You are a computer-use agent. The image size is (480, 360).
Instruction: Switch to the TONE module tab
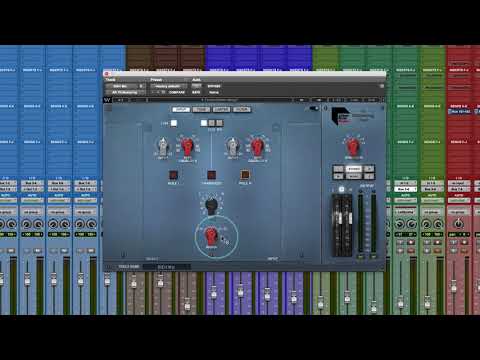[201, 109]
